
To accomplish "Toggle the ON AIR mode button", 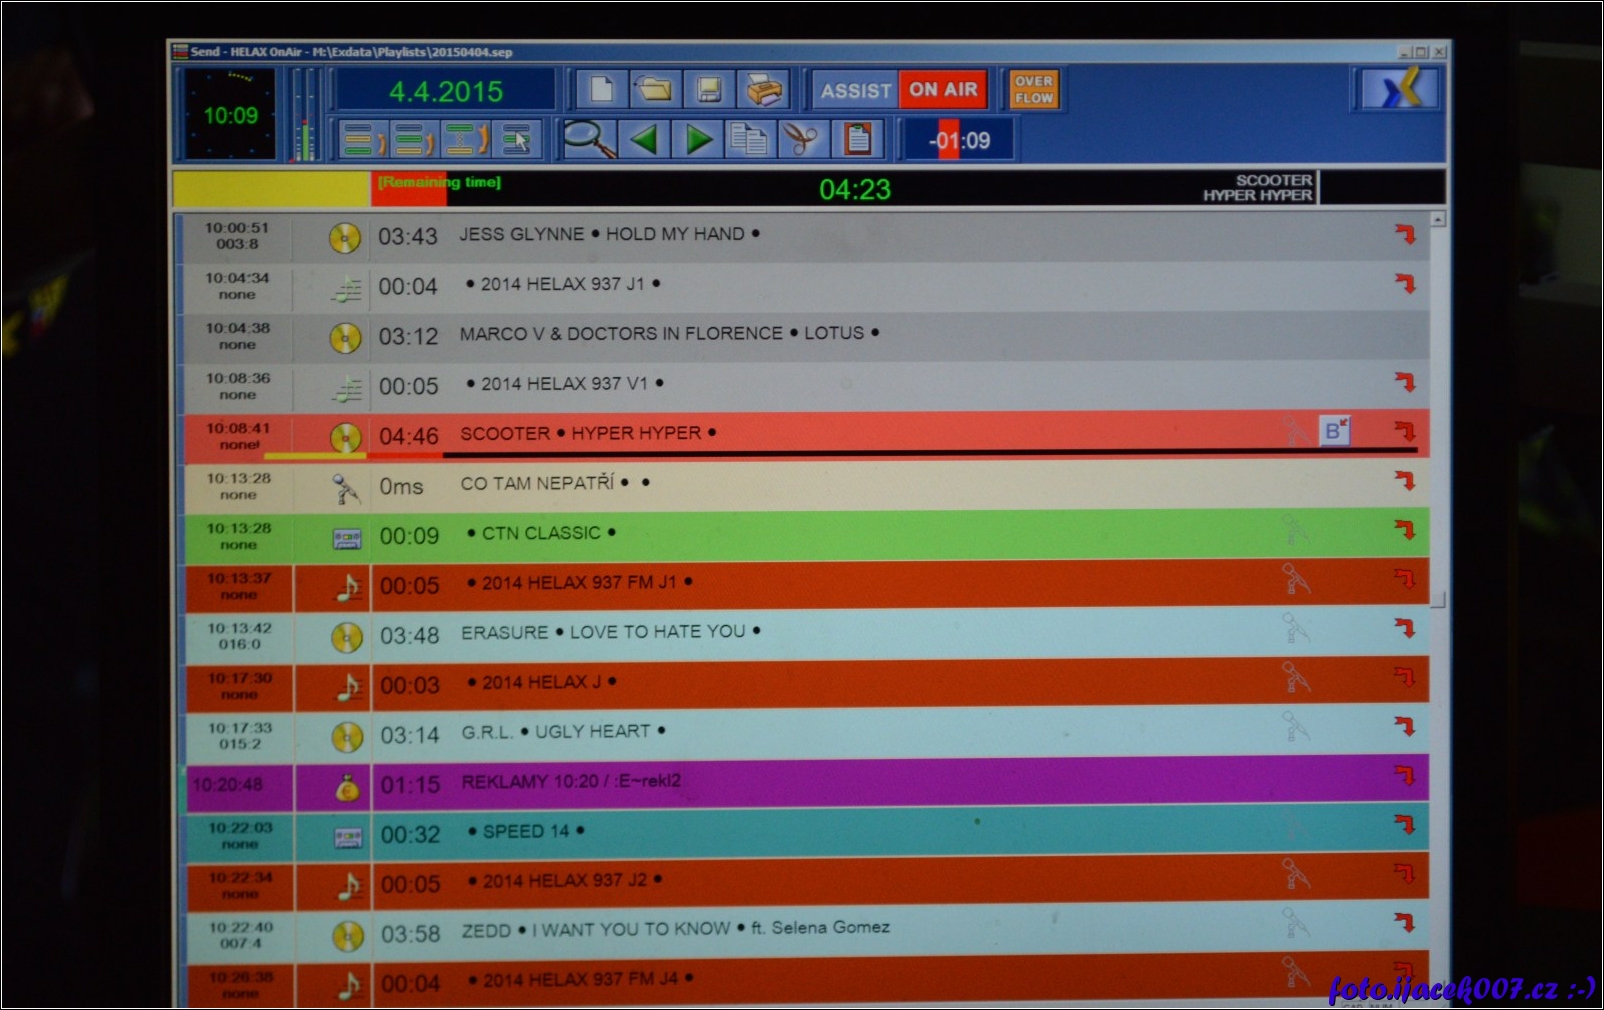I will [x=943, y=90].
